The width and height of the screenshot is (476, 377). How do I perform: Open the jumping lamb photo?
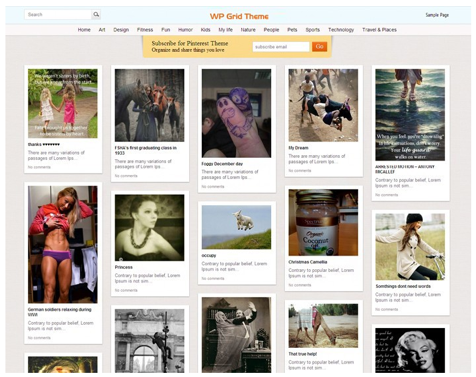tap(236, 227)
